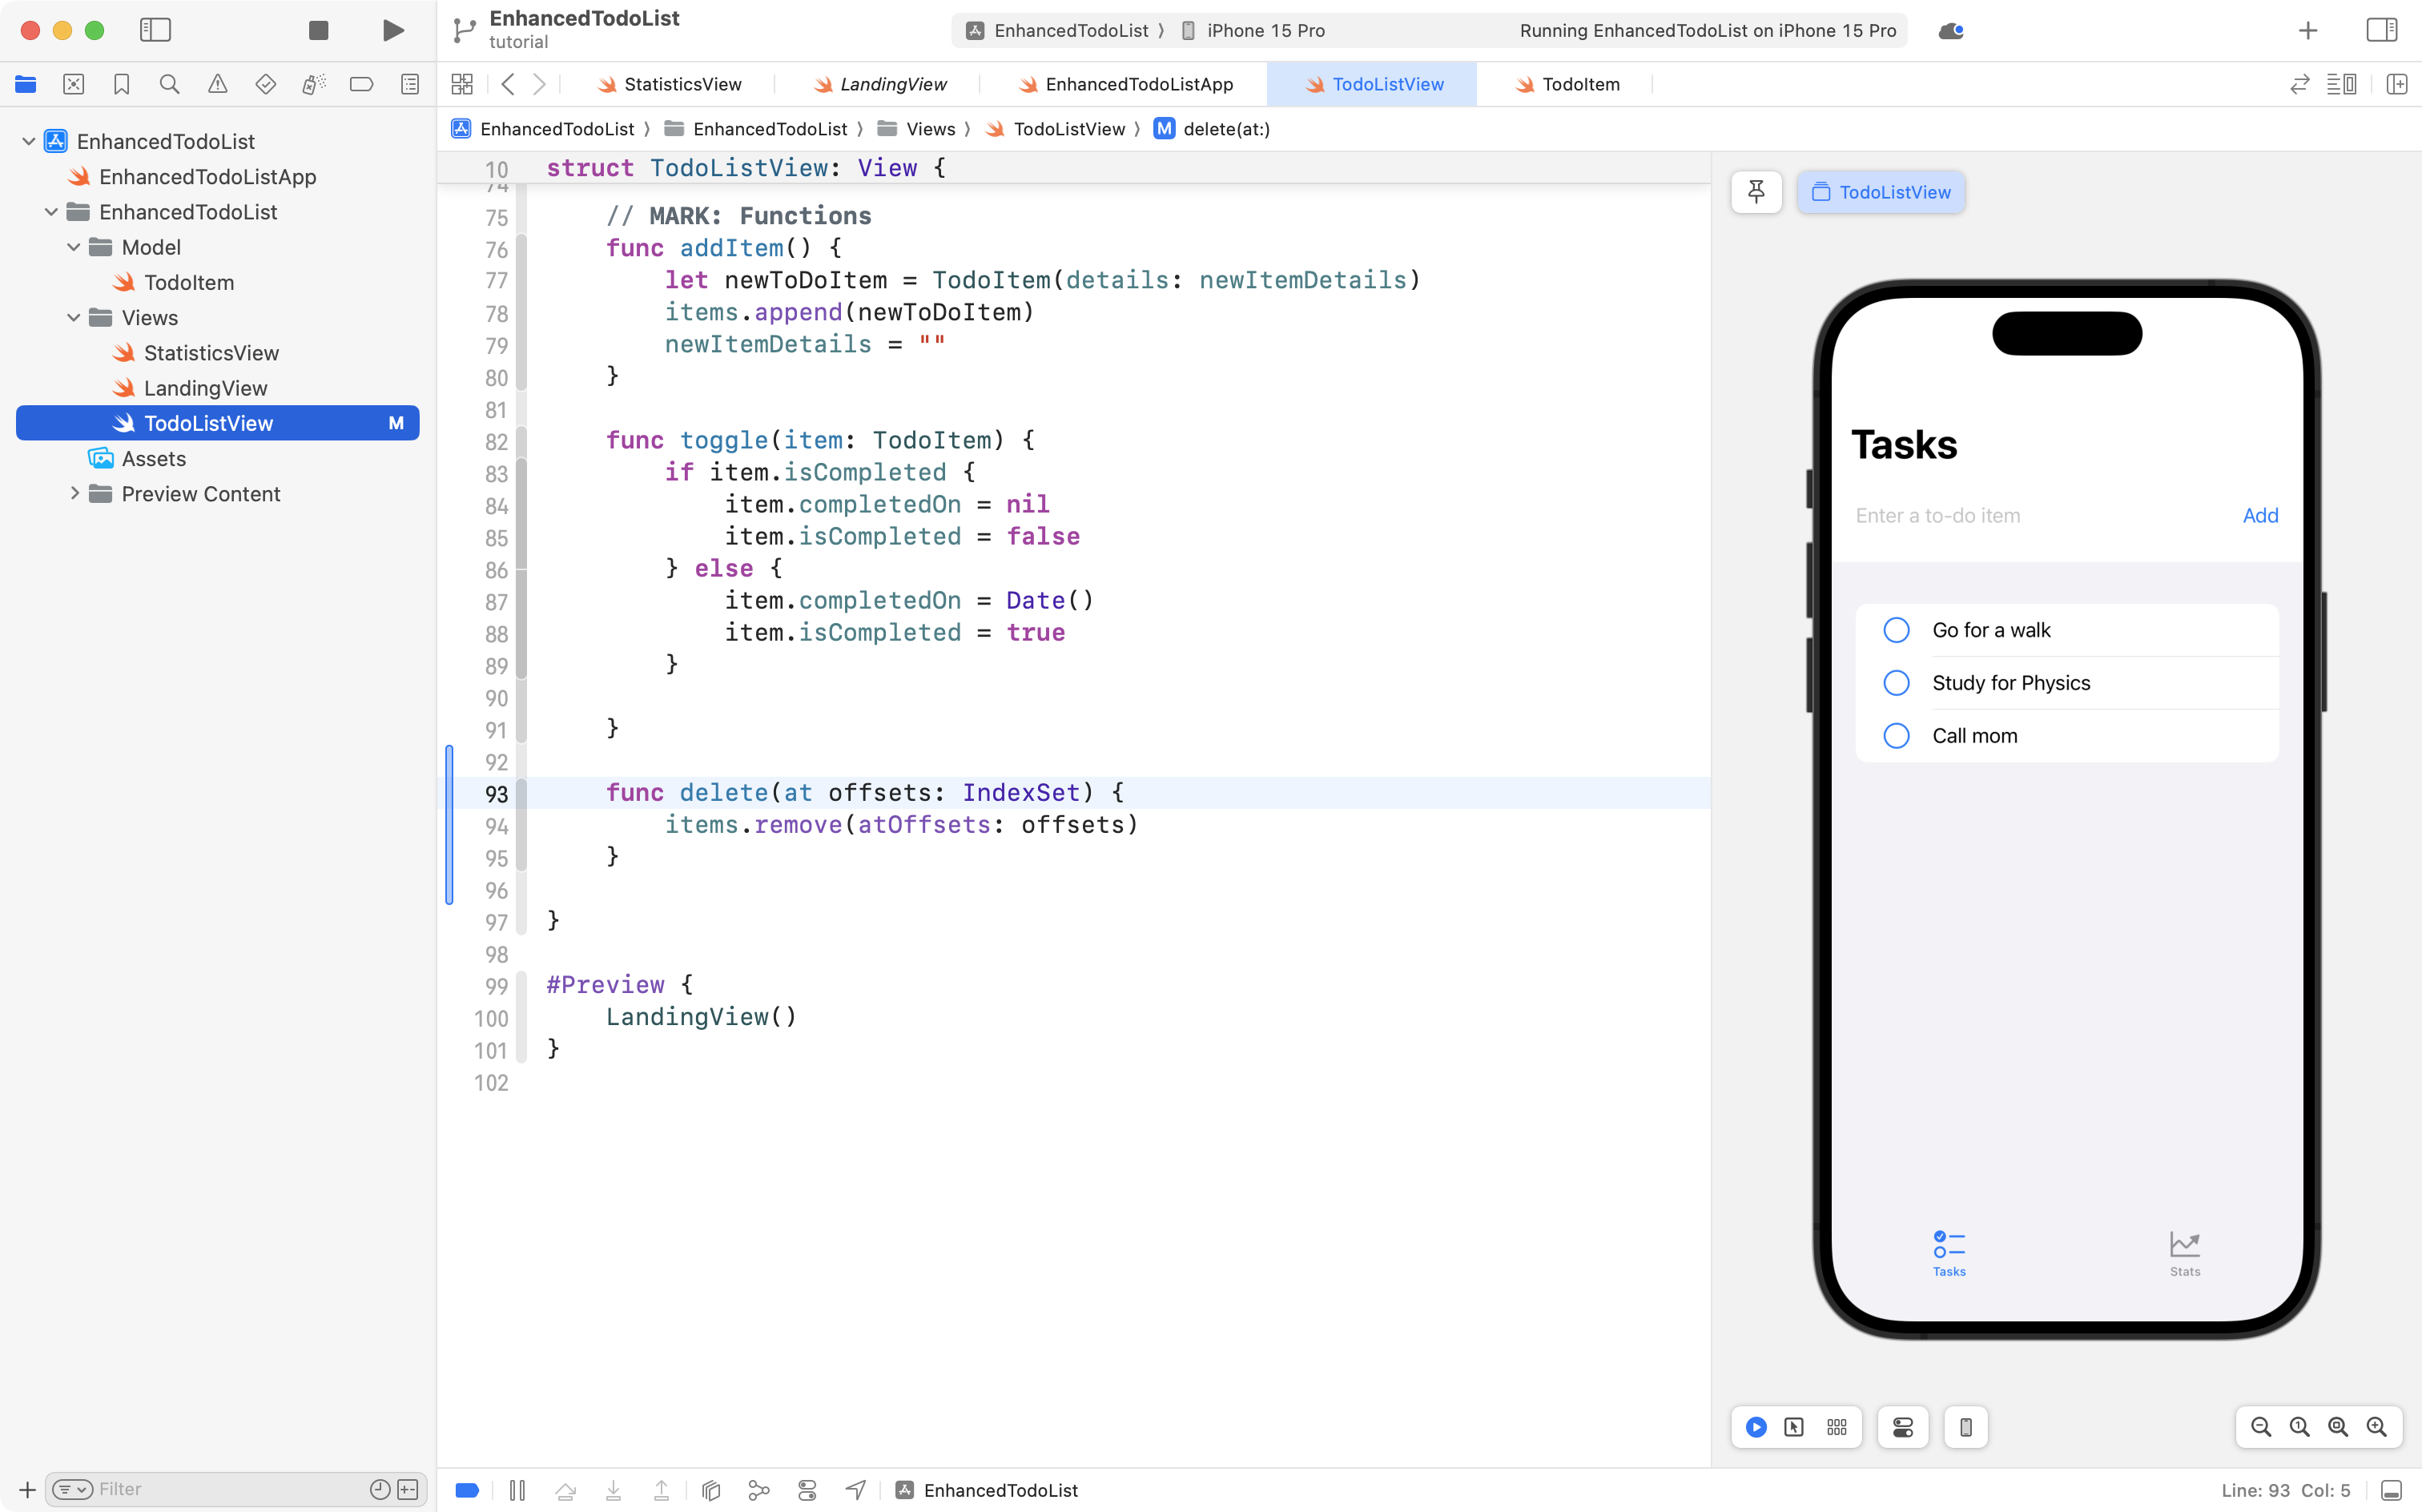Toggle the pin preview button
2422x1512 pixels.
pyautogui.click(x=1756, y=191)
